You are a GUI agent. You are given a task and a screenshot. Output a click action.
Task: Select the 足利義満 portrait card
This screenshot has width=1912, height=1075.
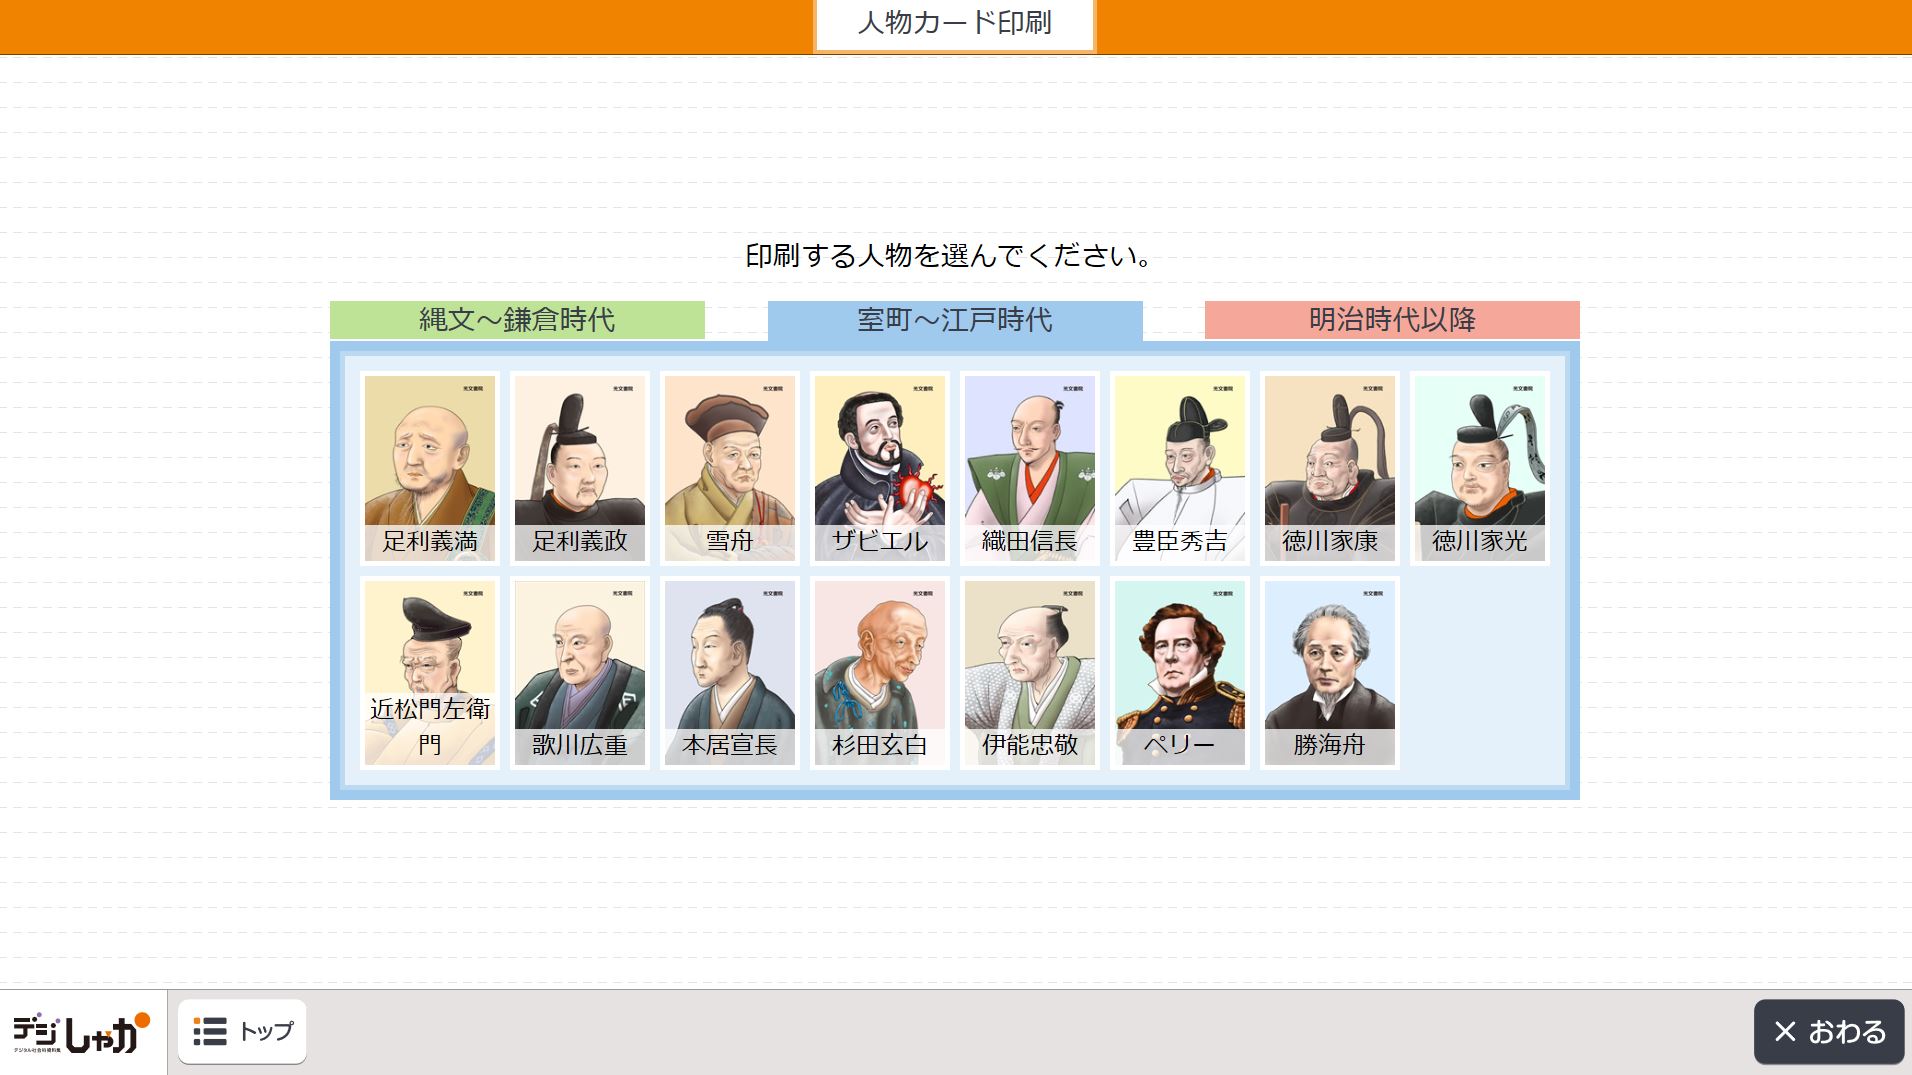(x=430, y=468)
